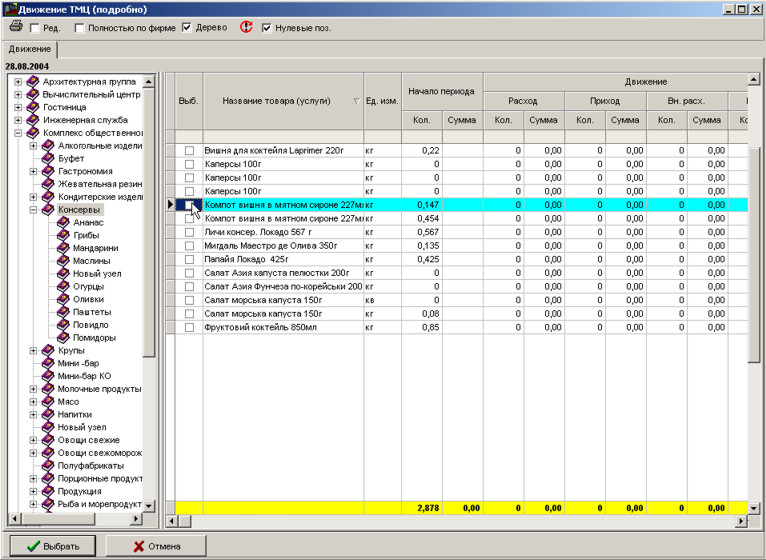Click the printer icon in the toolbar
This screenshot has height=560, width=766.
point(16,27)
